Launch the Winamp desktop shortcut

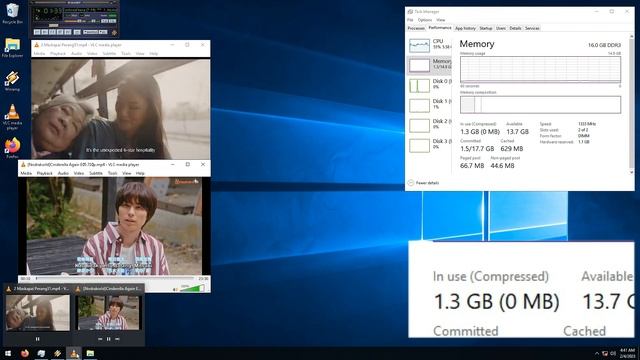tap(12, 81)
